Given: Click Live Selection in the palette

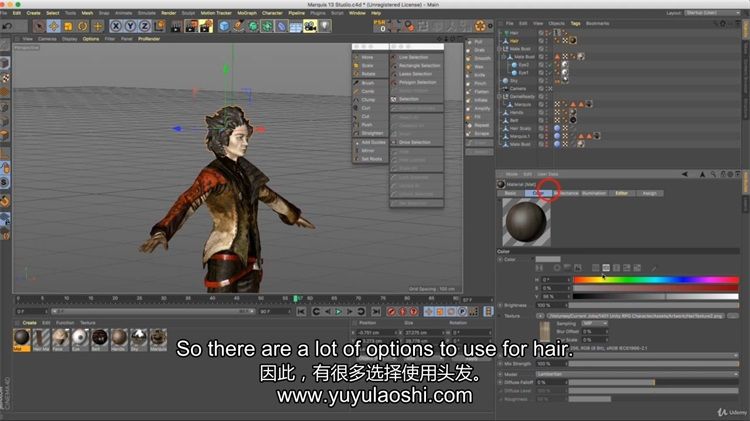Looking at the screenshot, I should 413,57.
